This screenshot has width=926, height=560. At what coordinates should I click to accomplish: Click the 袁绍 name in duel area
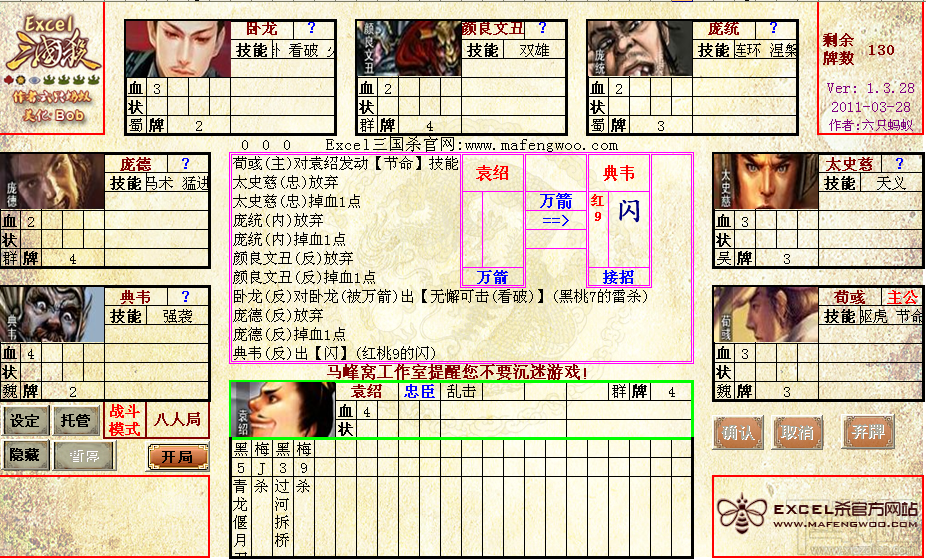coord(492,173)
